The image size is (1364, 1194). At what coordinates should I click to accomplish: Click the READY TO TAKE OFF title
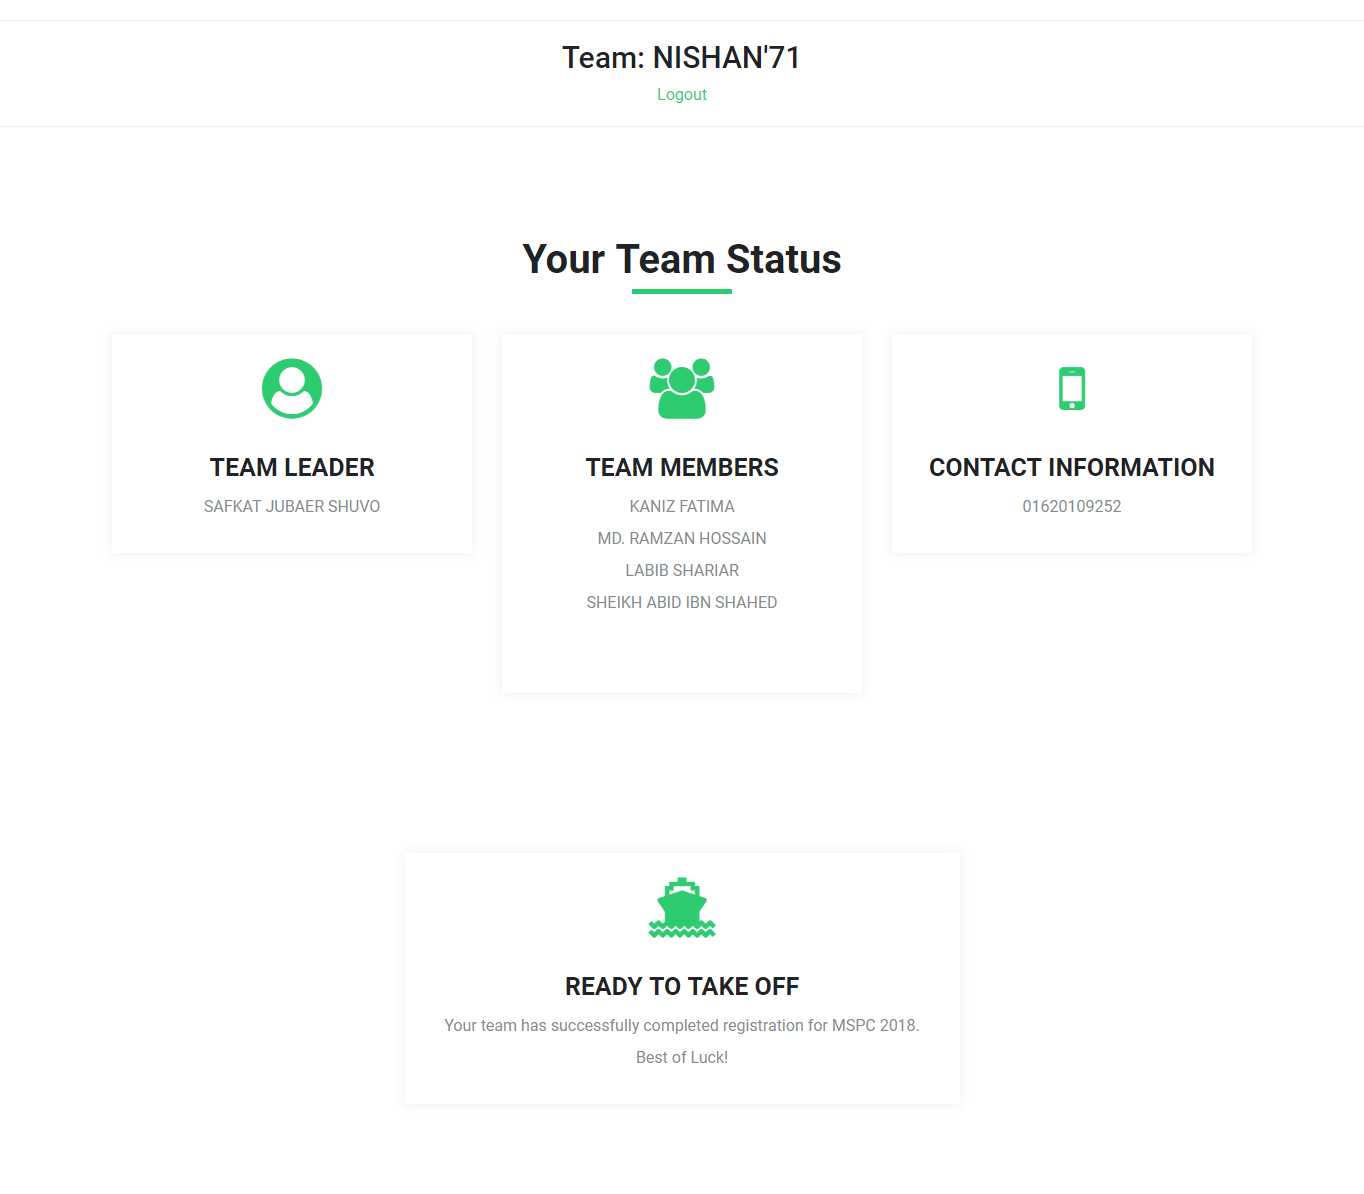[x=682, y=986]
